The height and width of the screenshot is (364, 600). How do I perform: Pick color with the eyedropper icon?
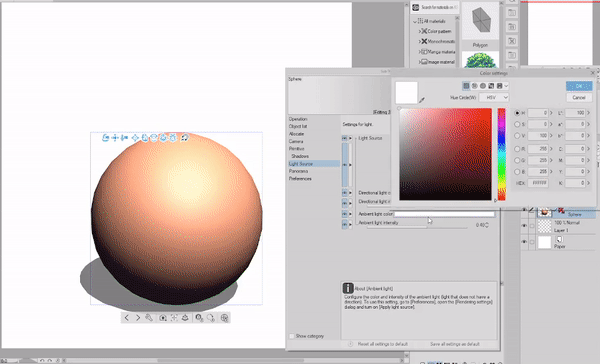pyautogui.click(x=422, y=100)
